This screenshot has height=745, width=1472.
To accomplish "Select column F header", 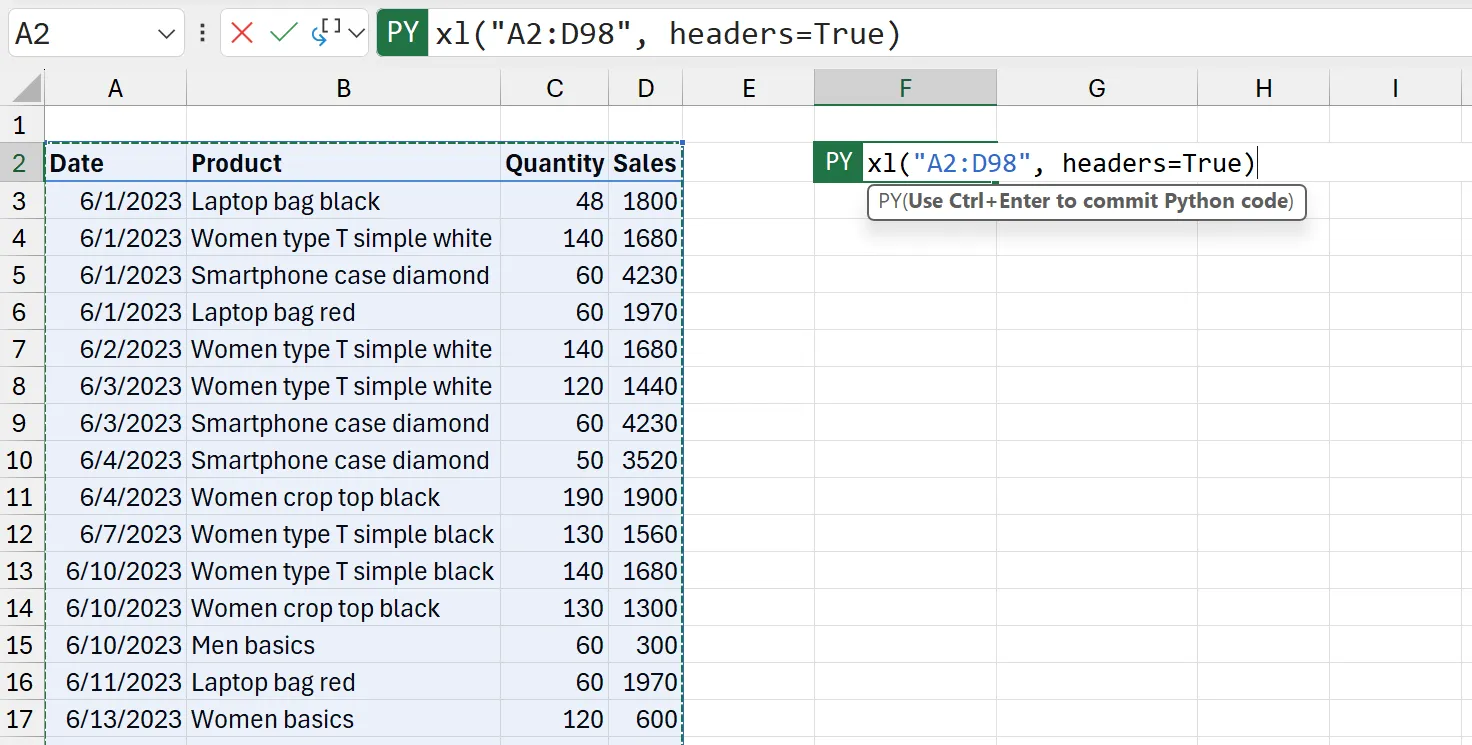I will tap(904, 88).
